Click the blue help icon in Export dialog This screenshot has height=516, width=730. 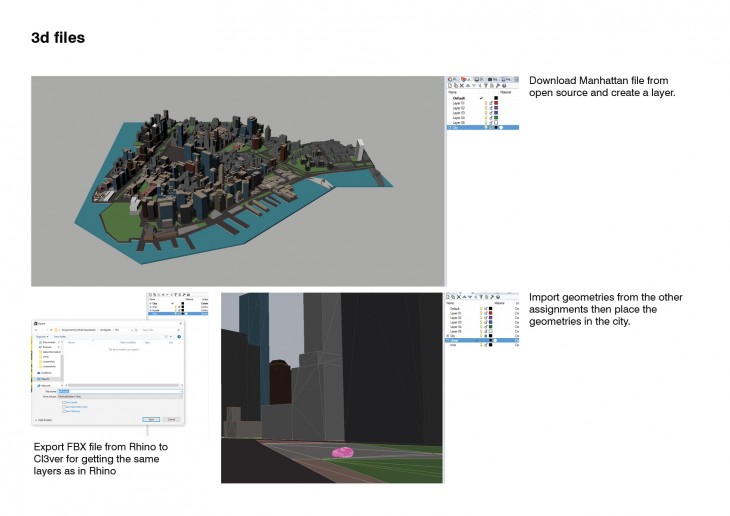click(178, 338)
